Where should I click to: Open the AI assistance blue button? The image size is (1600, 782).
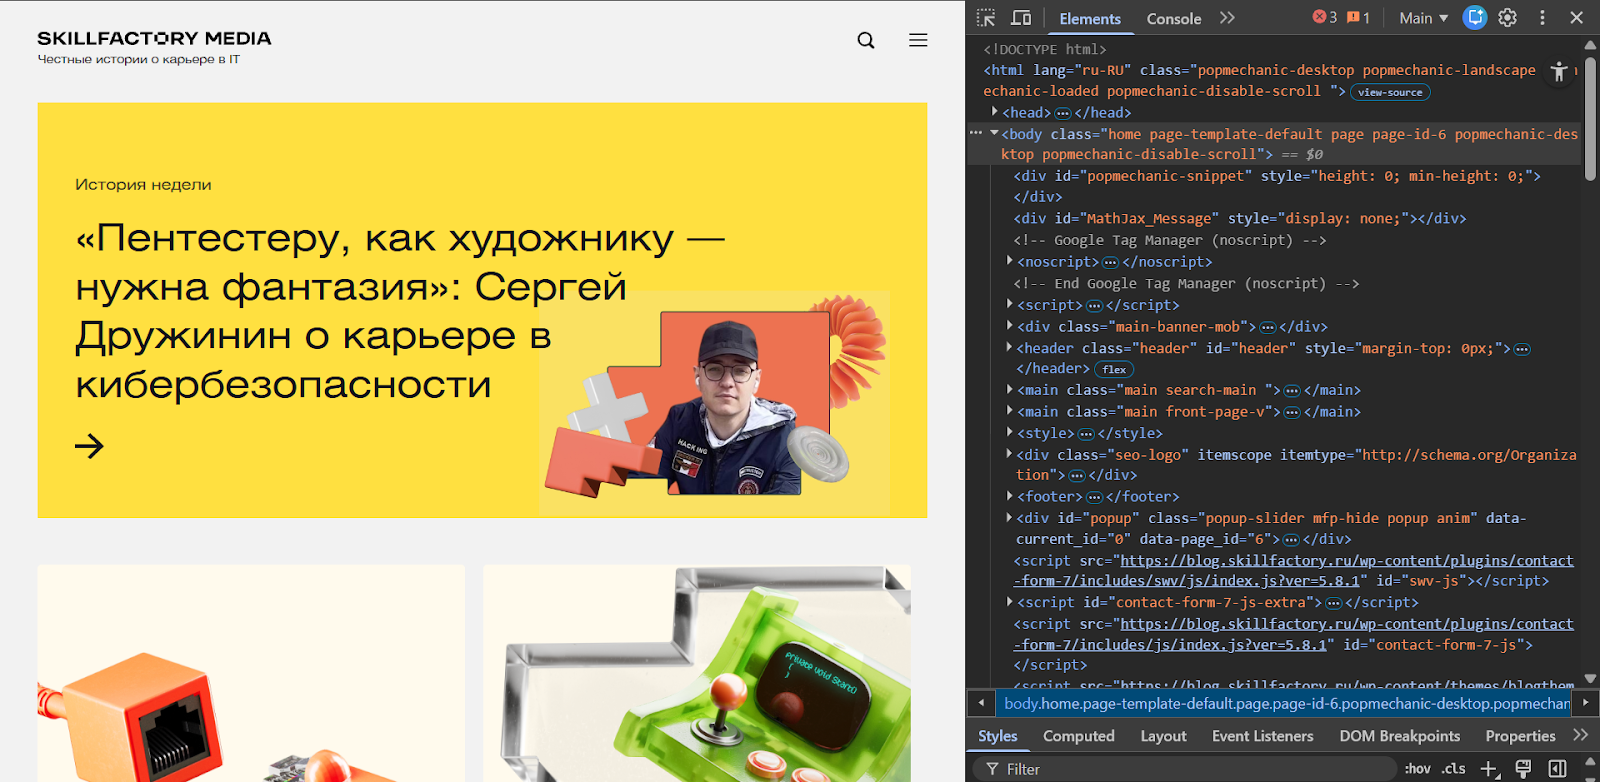(x=1475, y=17)
